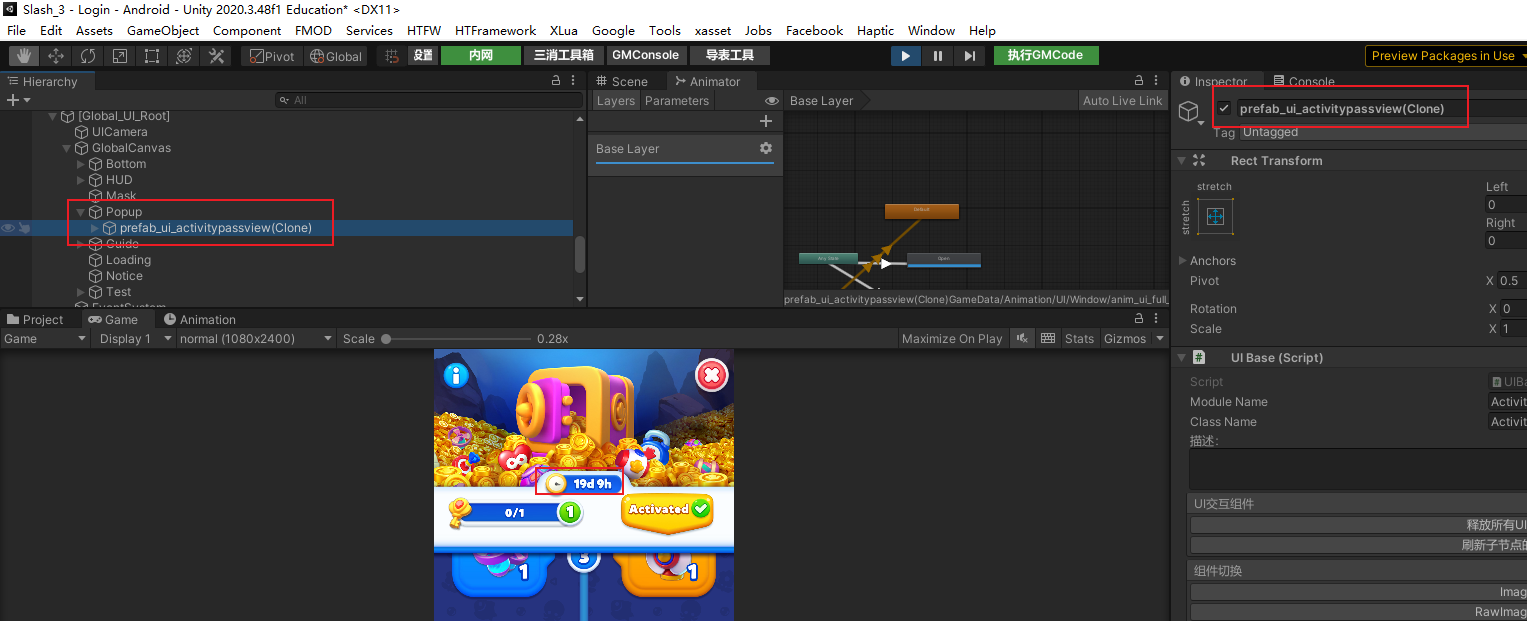
Task: Toggle scene picking for the selected prefab
Action: pyautogui.click(x=23, y=228)
